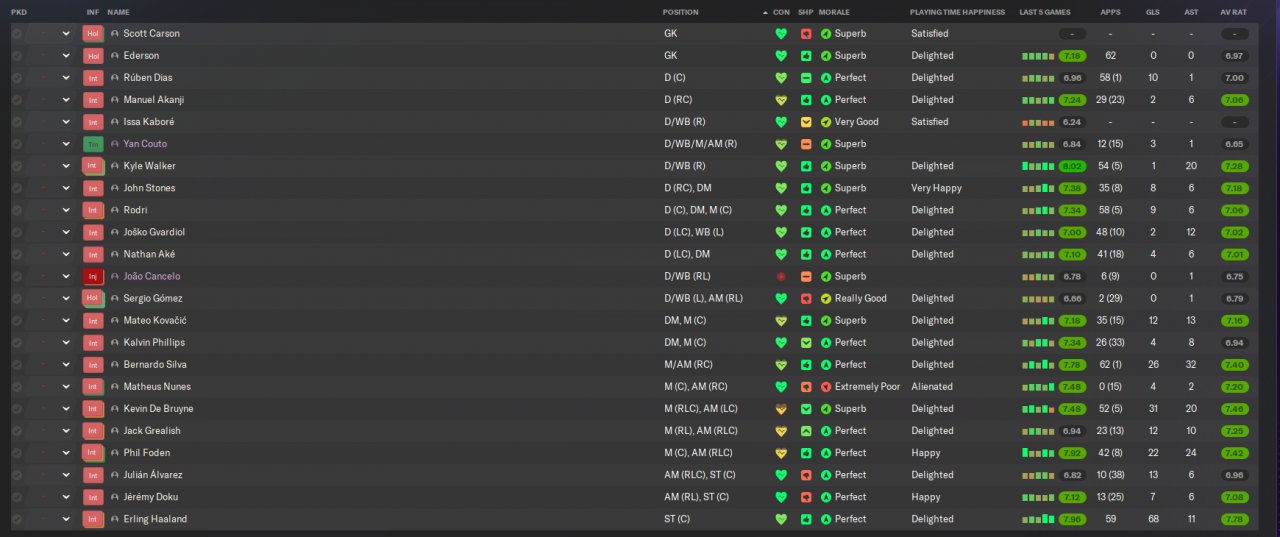
Task: Open the dropdown chevron for Rúben Dias
Action: [66, 77]
